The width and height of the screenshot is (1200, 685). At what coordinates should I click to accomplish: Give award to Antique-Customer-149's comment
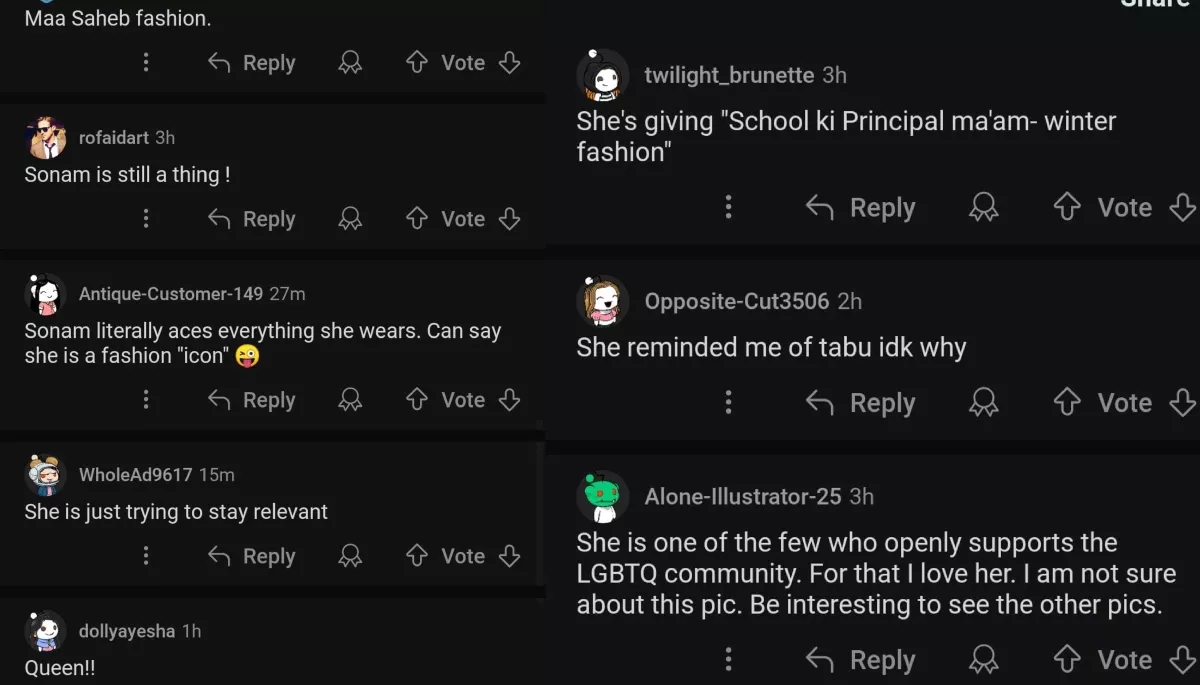click(350, 400)
